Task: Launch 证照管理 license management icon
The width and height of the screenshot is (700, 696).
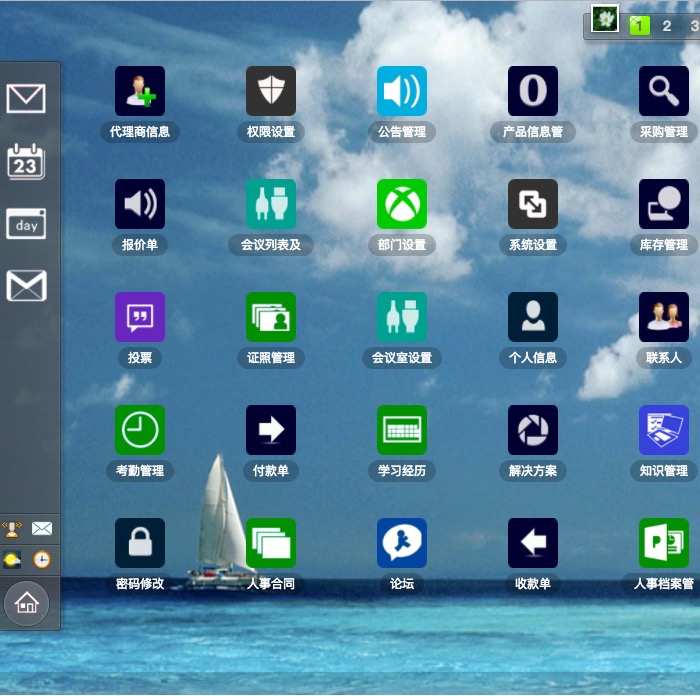Action: pos(271,317)
